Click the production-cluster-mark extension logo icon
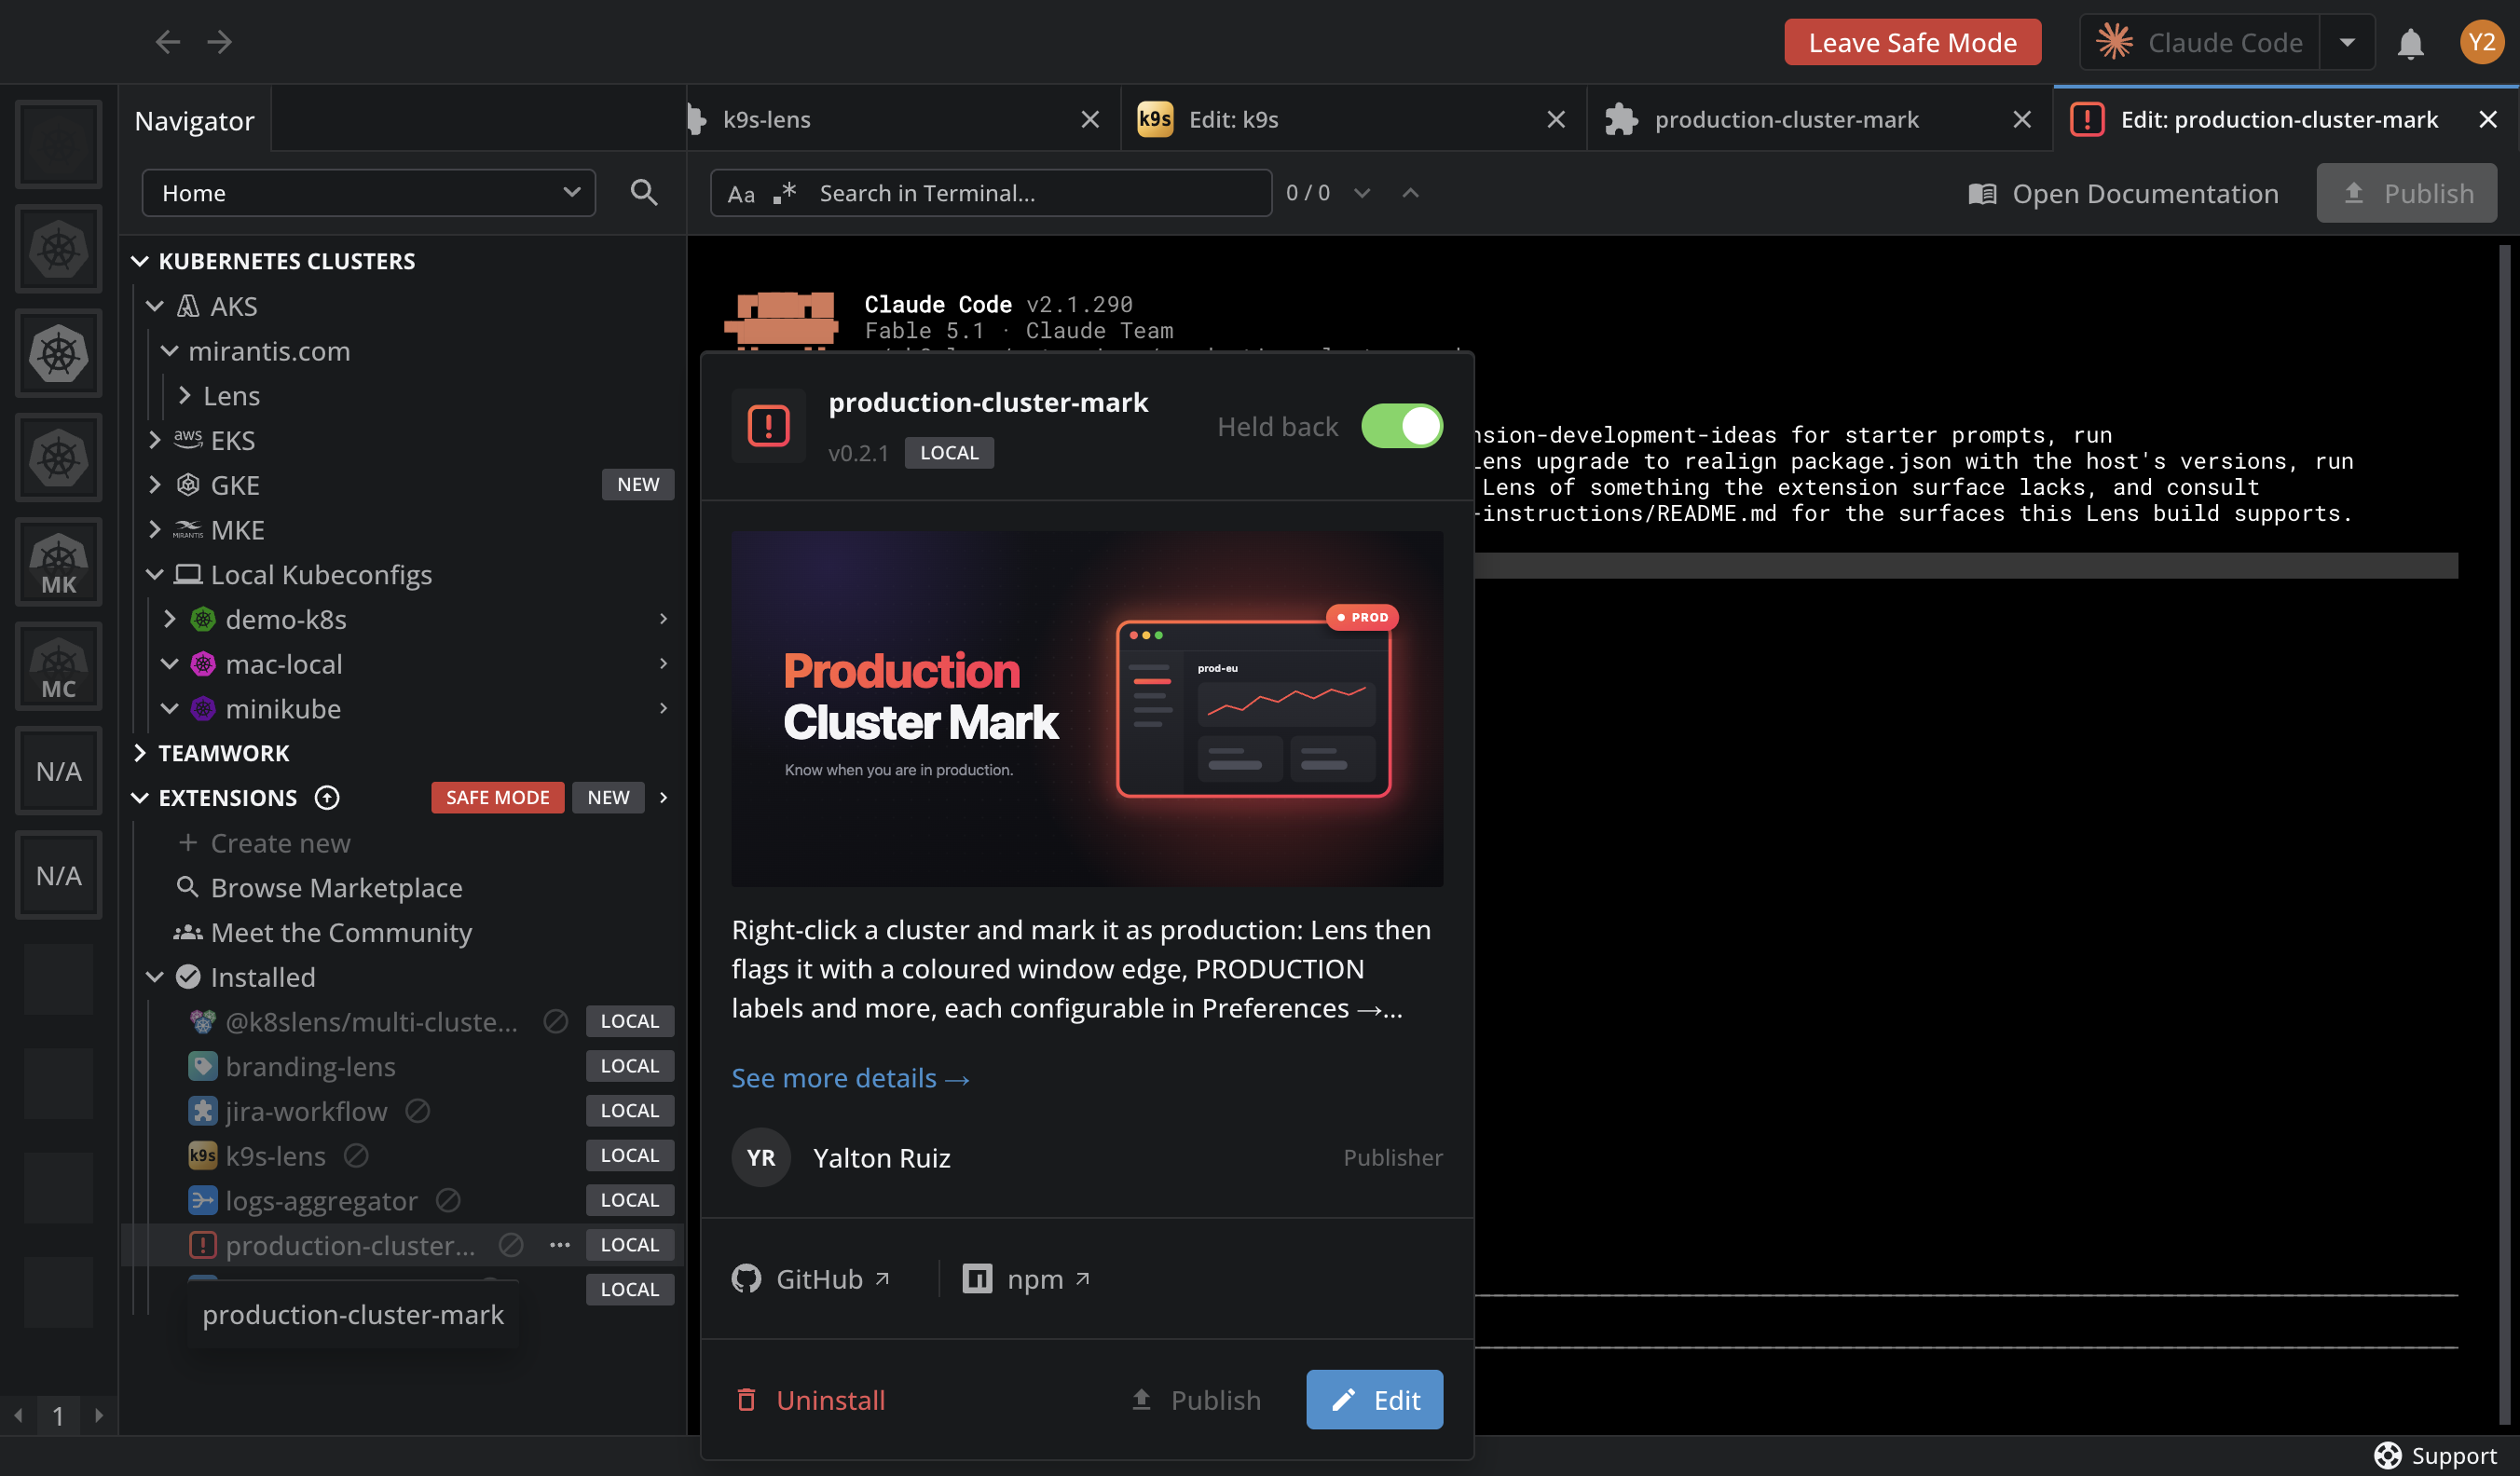Viewport: 2520px width, 1476px height. pos(768,426)
